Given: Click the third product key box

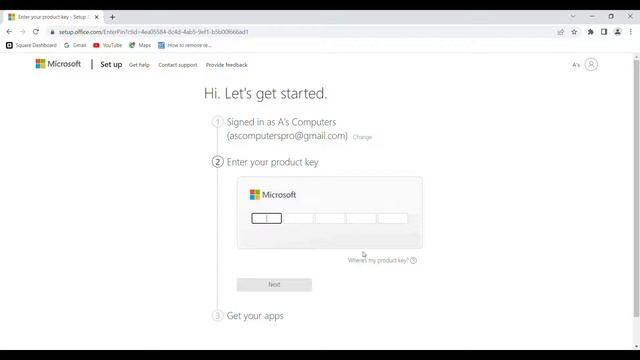Looking at the screenshot, I should (x=330, y=218).
